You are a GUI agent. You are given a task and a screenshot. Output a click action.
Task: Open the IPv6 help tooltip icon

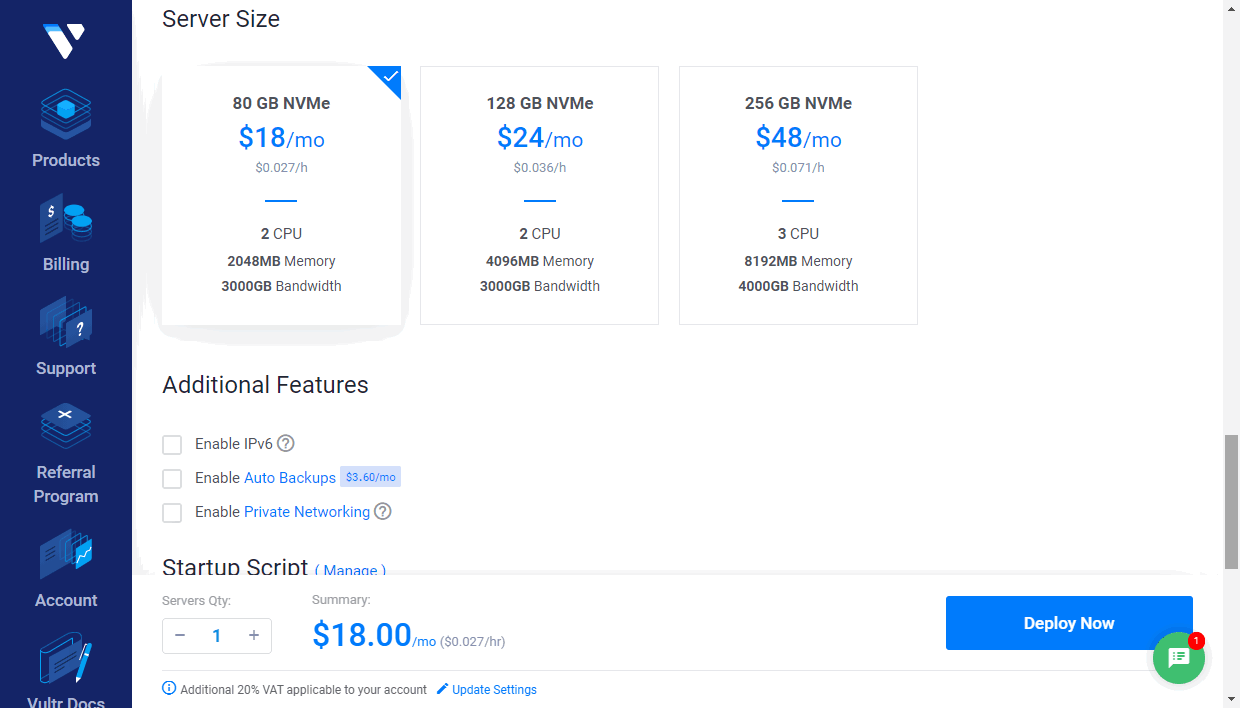[x=285, y=443]
